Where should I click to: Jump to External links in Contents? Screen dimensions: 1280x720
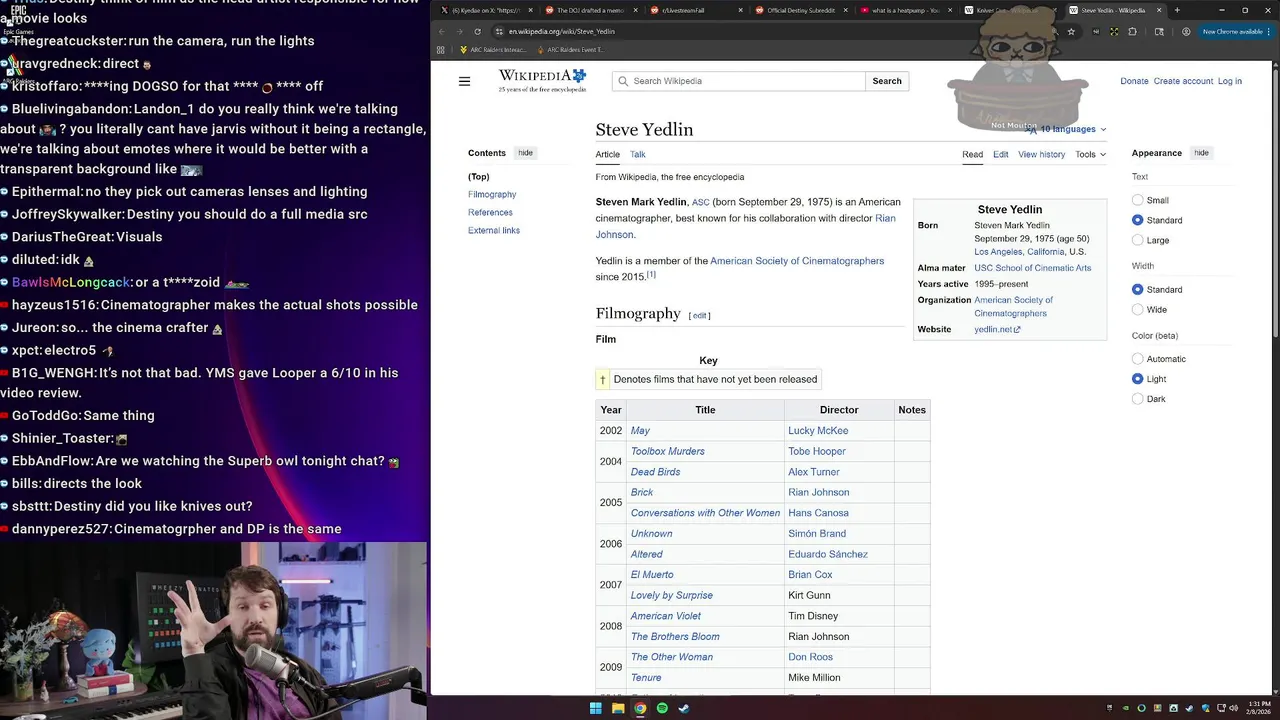coord(494,230)
